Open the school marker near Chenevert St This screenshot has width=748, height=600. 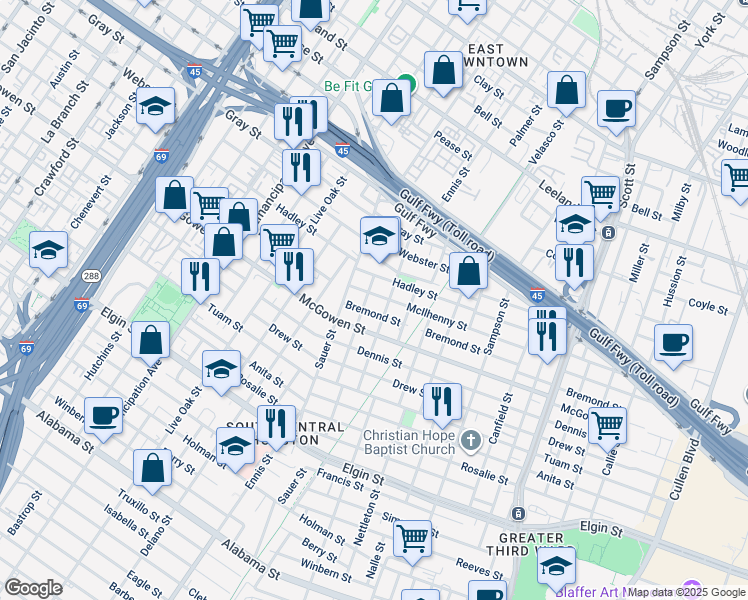pos(48,253)
